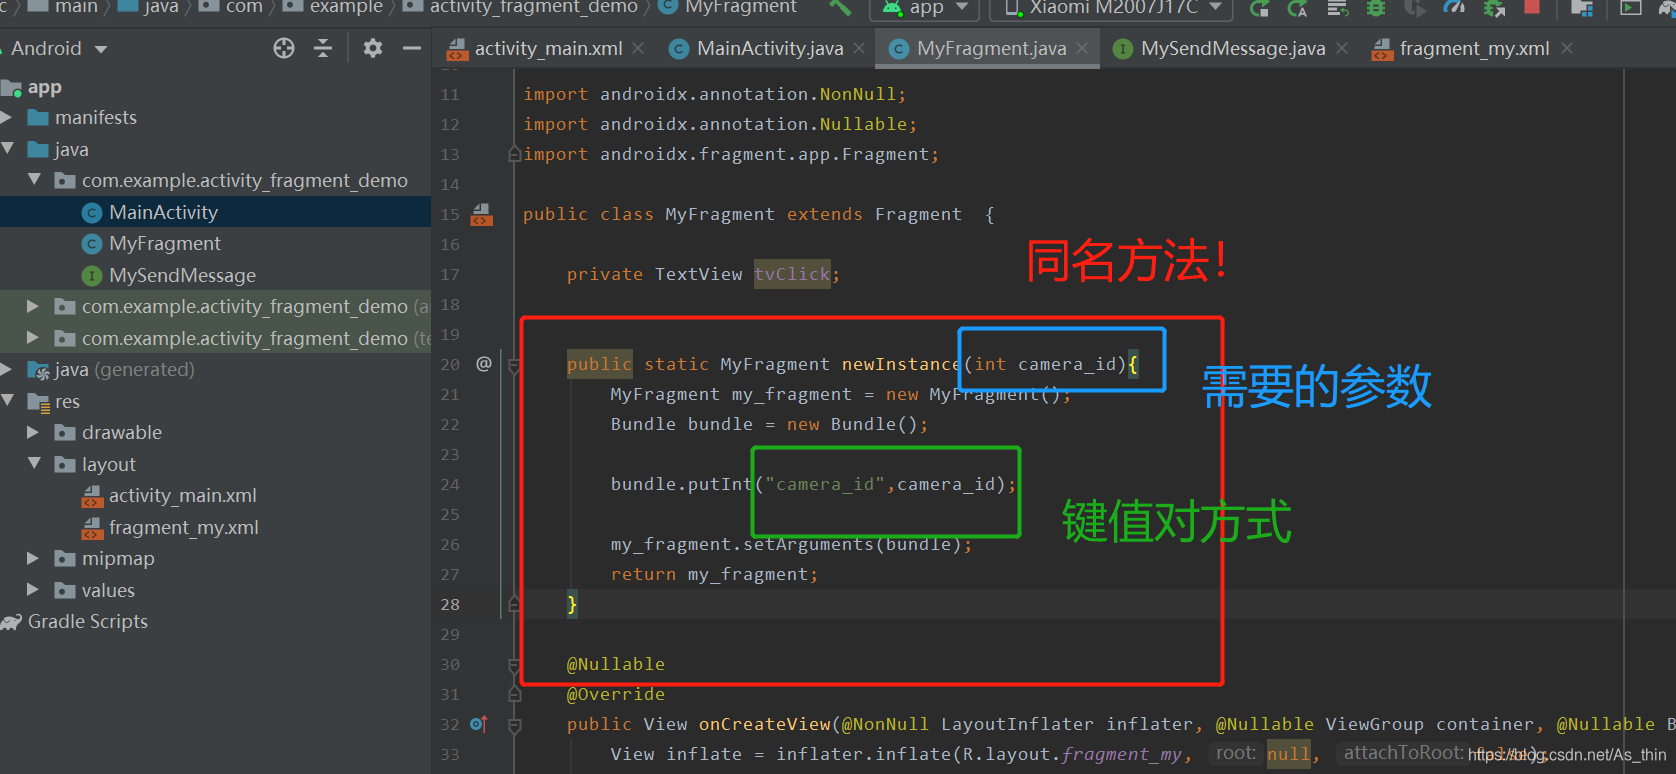
Task: Click the red Stop button
Action: click(1531, 7)
